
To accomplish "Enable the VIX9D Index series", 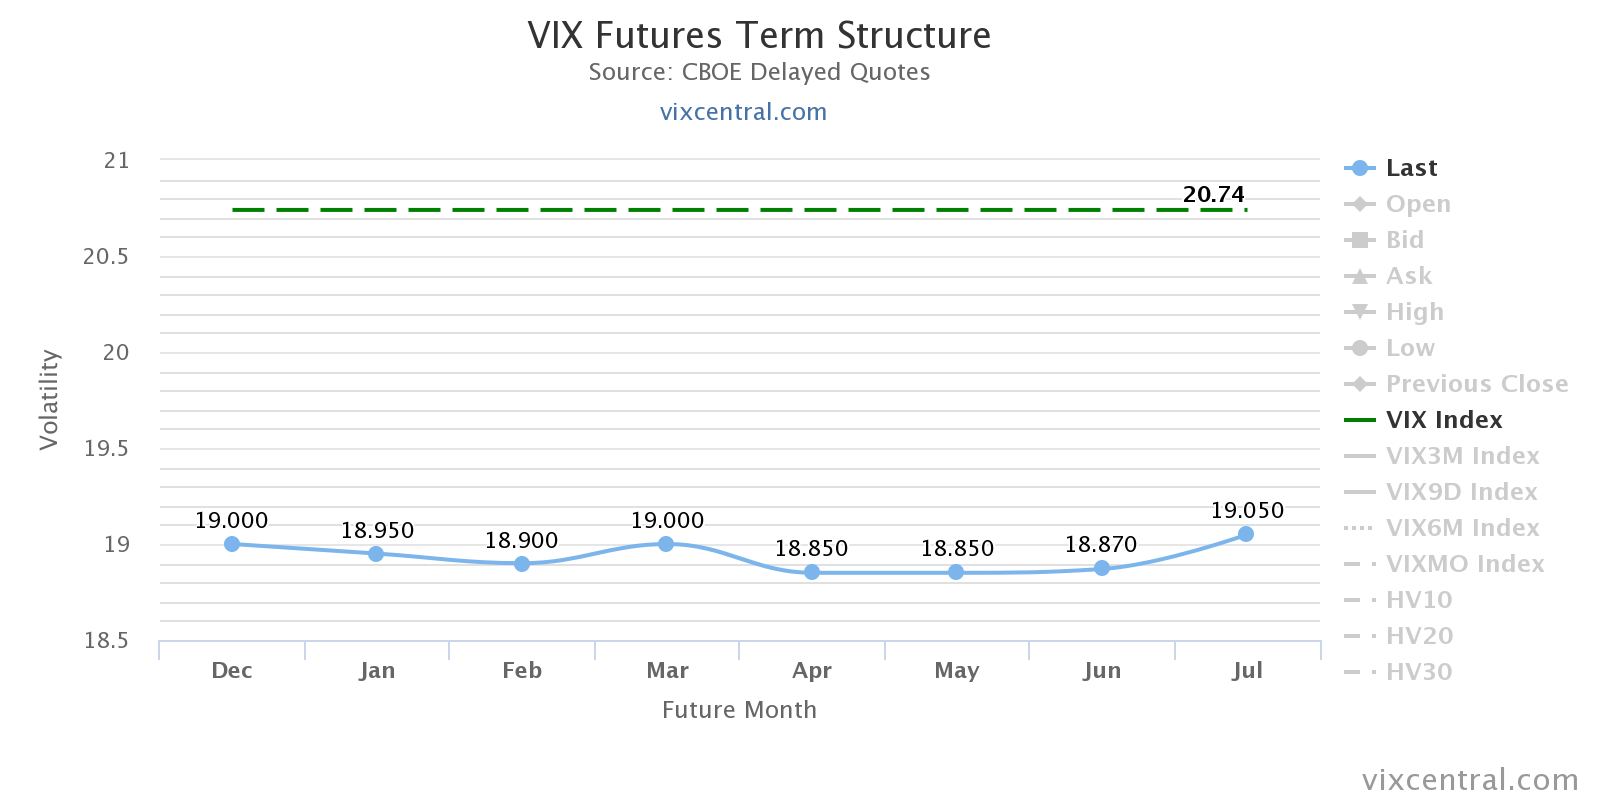I will tap(1461, 492).
